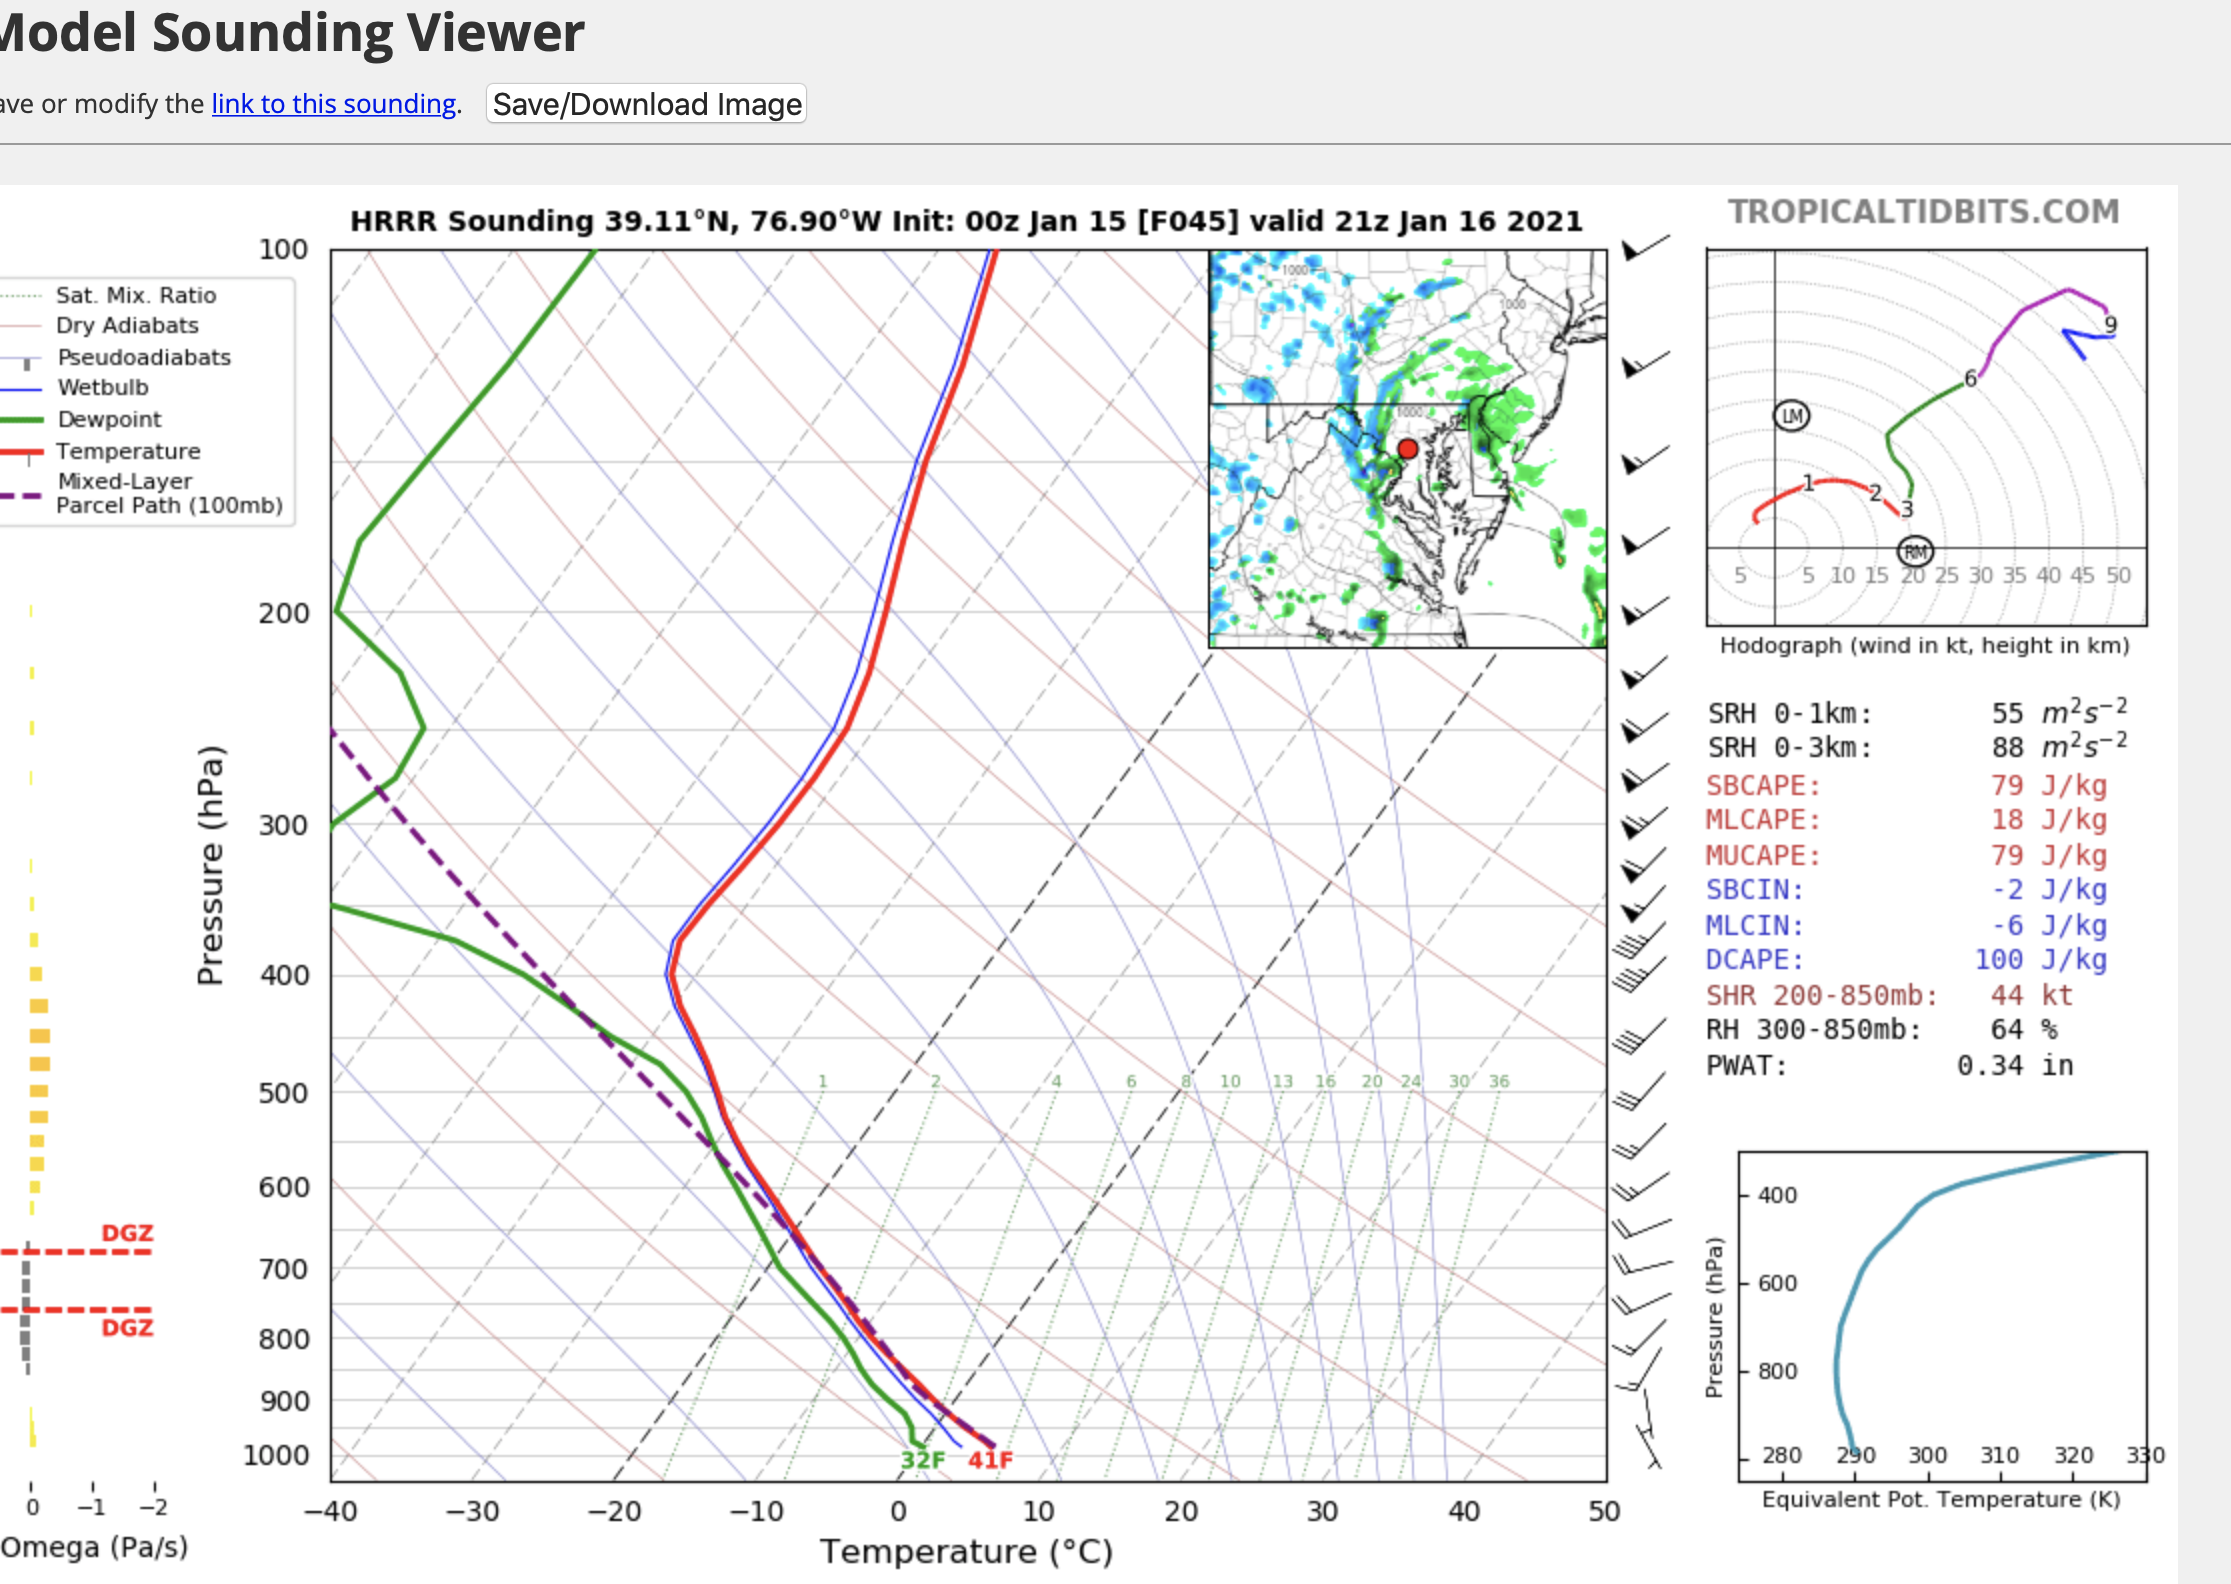Click the 100 hPa pressure tick label
The image size is (2231, 1584).
284,249
